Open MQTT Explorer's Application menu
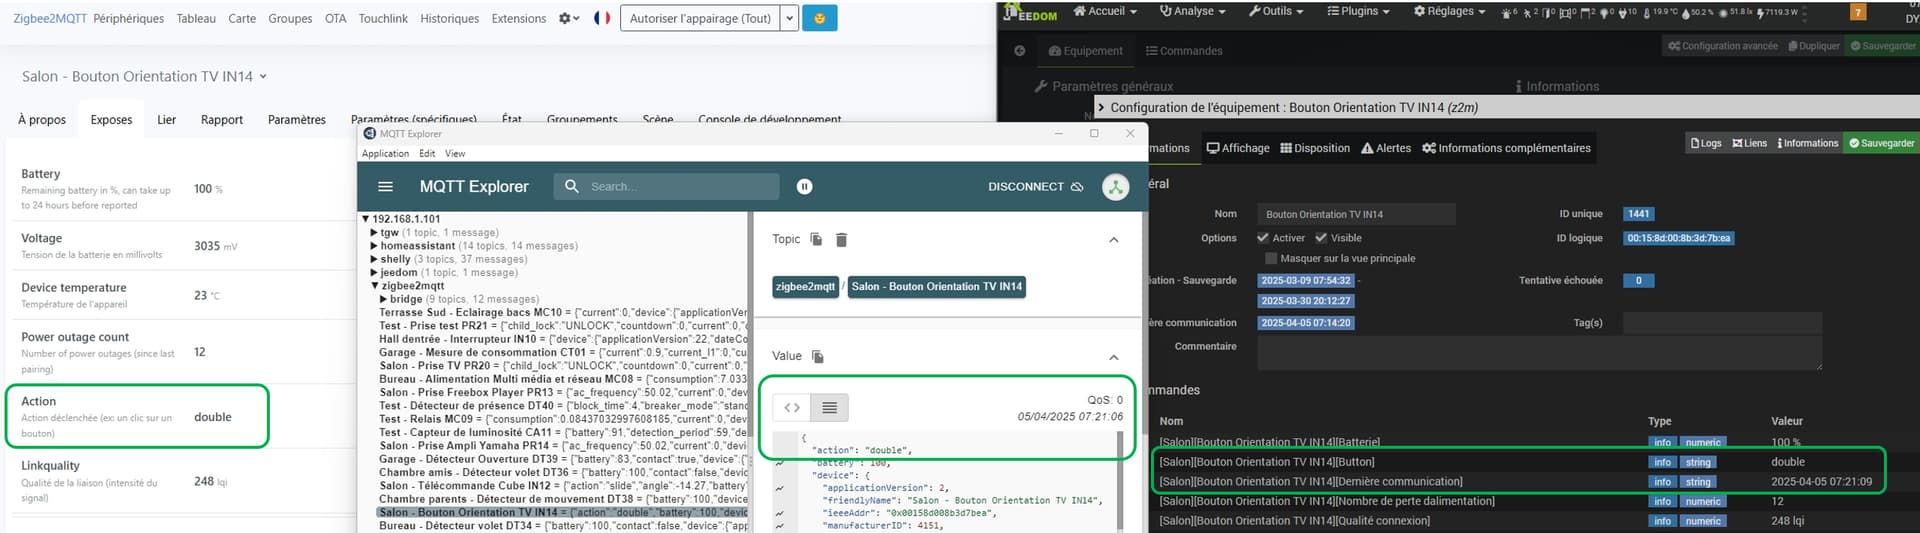Image resolution: width=1920 pixels, height=533 pixels. click(385, 154)
